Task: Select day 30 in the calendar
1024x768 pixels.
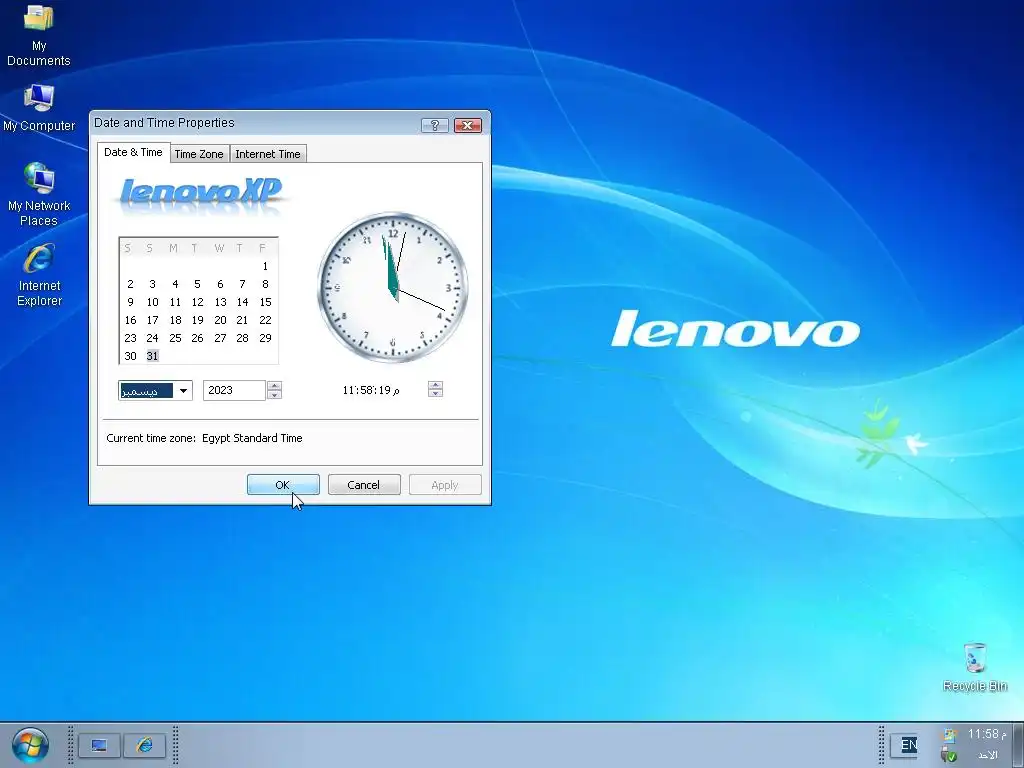Action: click(x=130, y=356)
